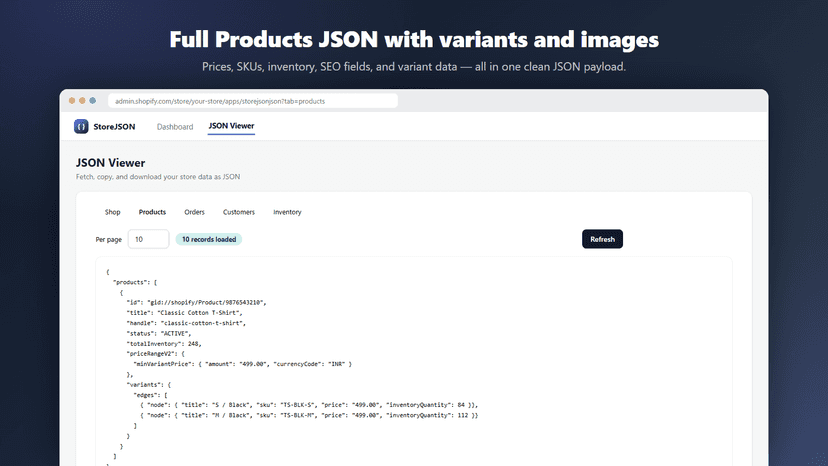
Task: Switch to the Customers data tab
Action: point(239,212)
